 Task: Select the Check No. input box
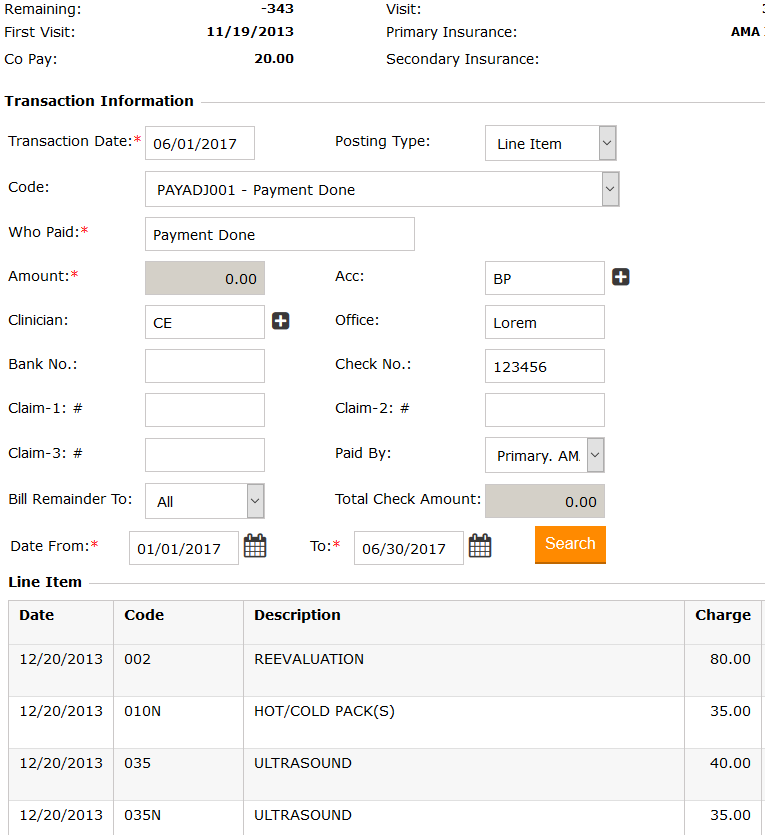coord(544,366)
